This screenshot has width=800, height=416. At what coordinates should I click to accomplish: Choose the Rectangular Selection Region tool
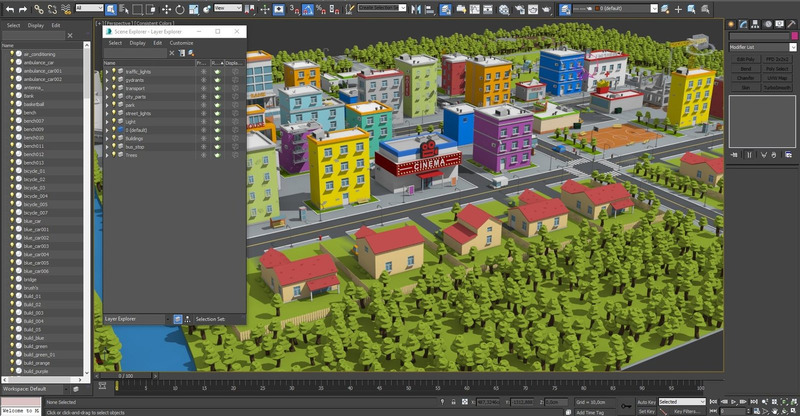137,9
